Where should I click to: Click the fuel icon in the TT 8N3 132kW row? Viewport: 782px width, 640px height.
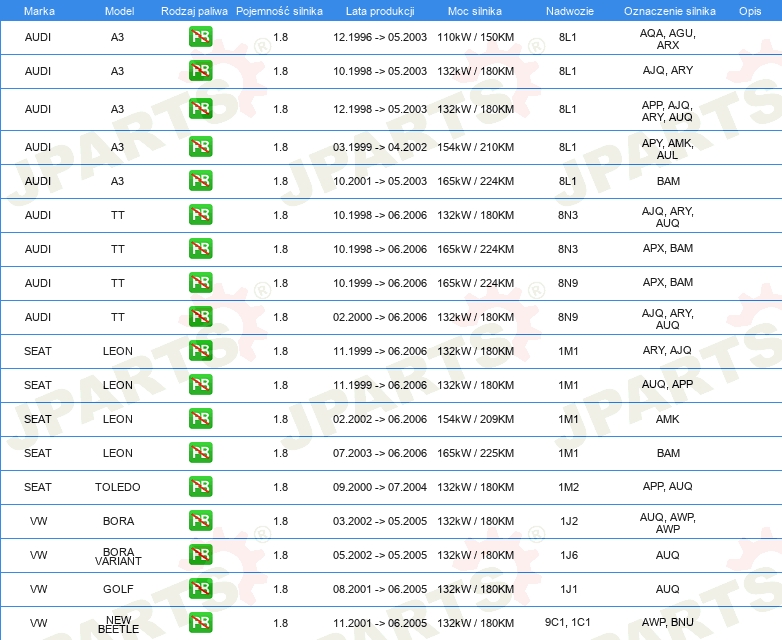point(200,214)
